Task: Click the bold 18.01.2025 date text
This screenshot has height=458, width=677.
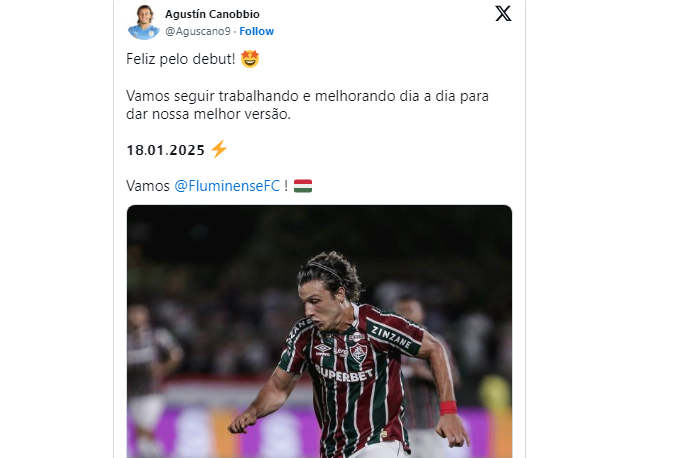Action: [165, 150]
